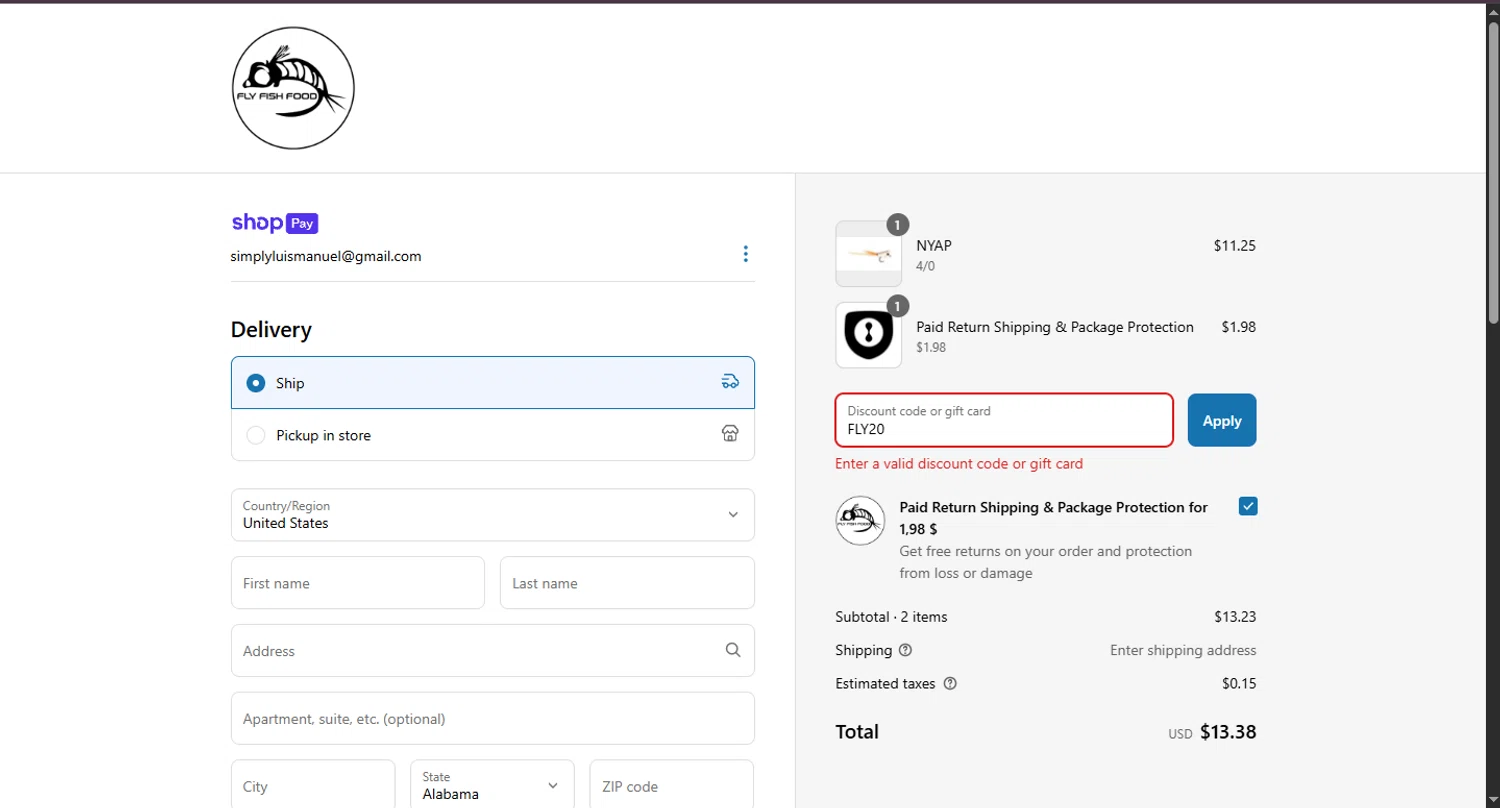Apply the discount code

click(1221, 420)
